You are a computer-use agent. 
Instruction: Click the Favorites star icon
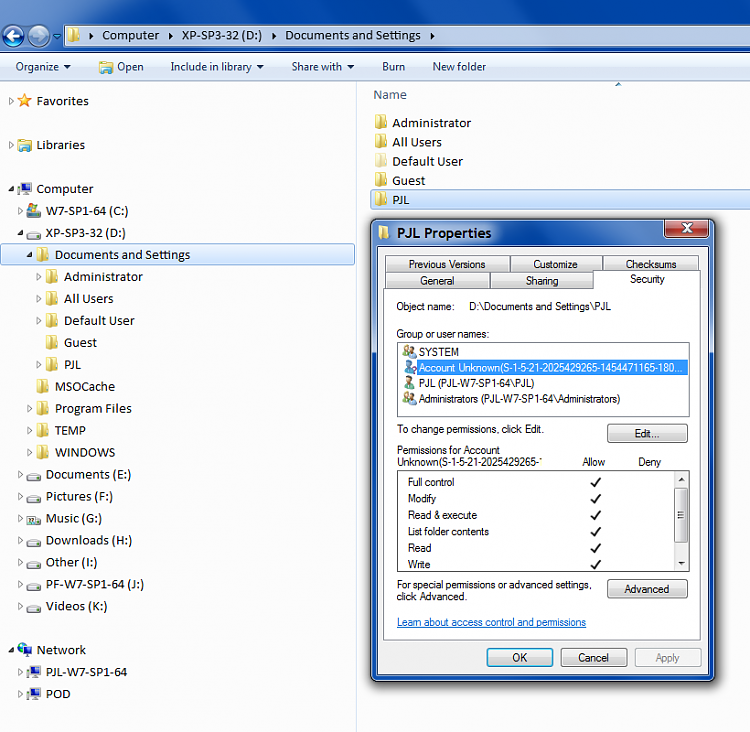click(x=25, y=101)
